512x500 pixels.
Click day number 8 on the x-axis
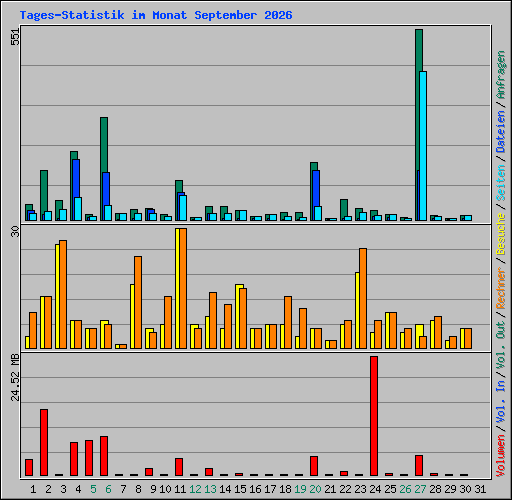tap(138, 489)
